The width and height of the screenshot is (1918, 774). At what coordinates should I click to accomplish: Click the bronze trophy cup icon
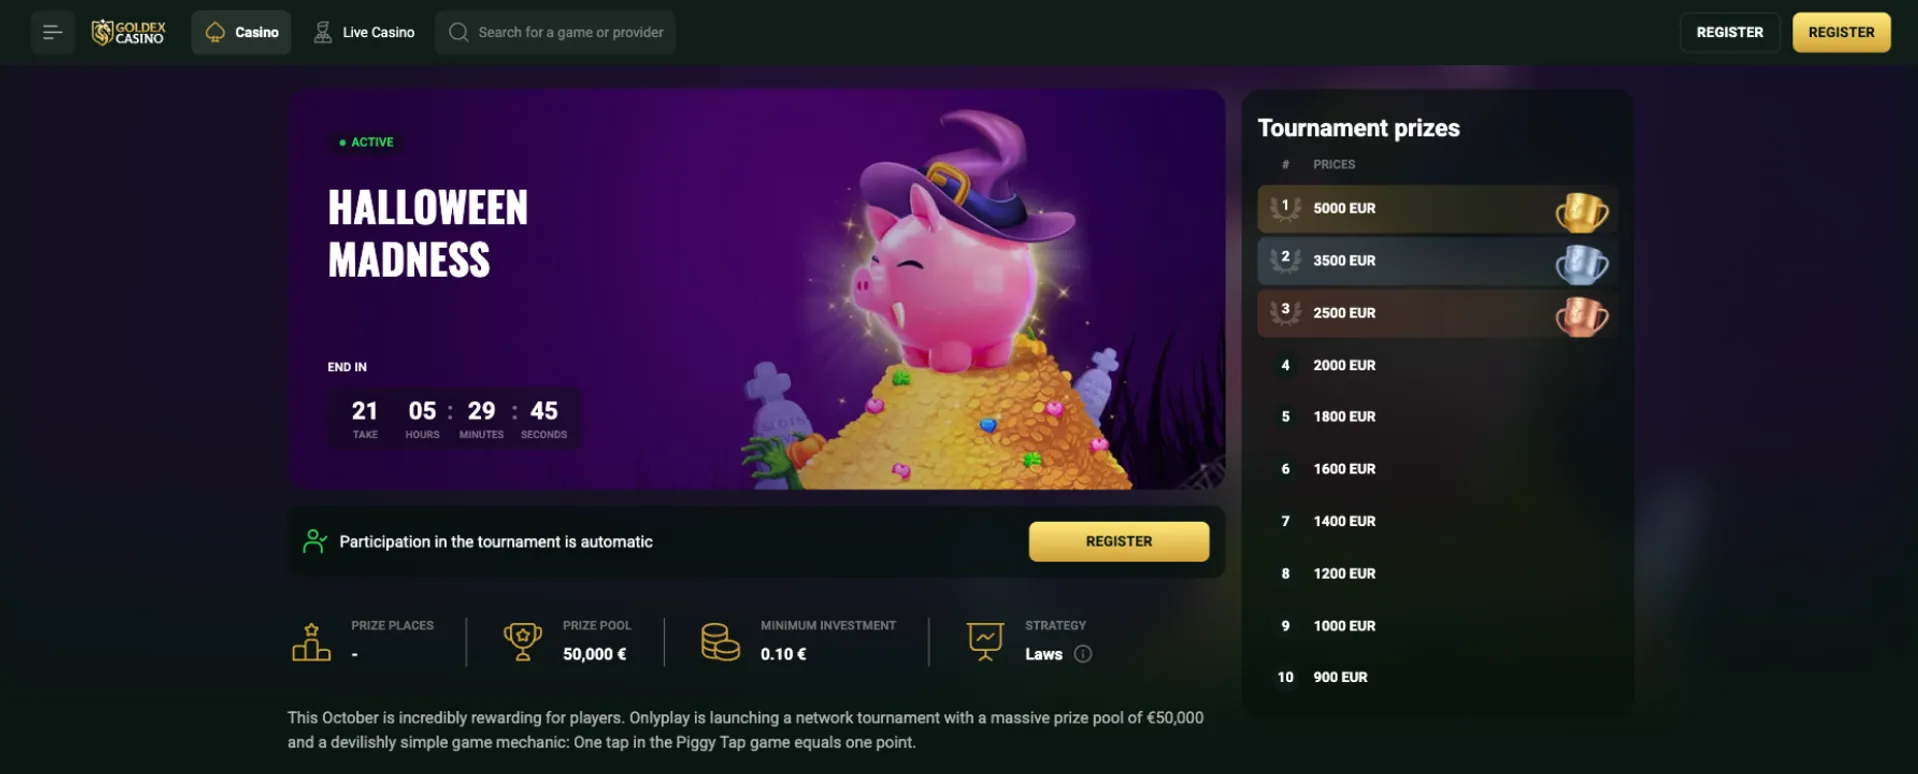coord(1581,316)
